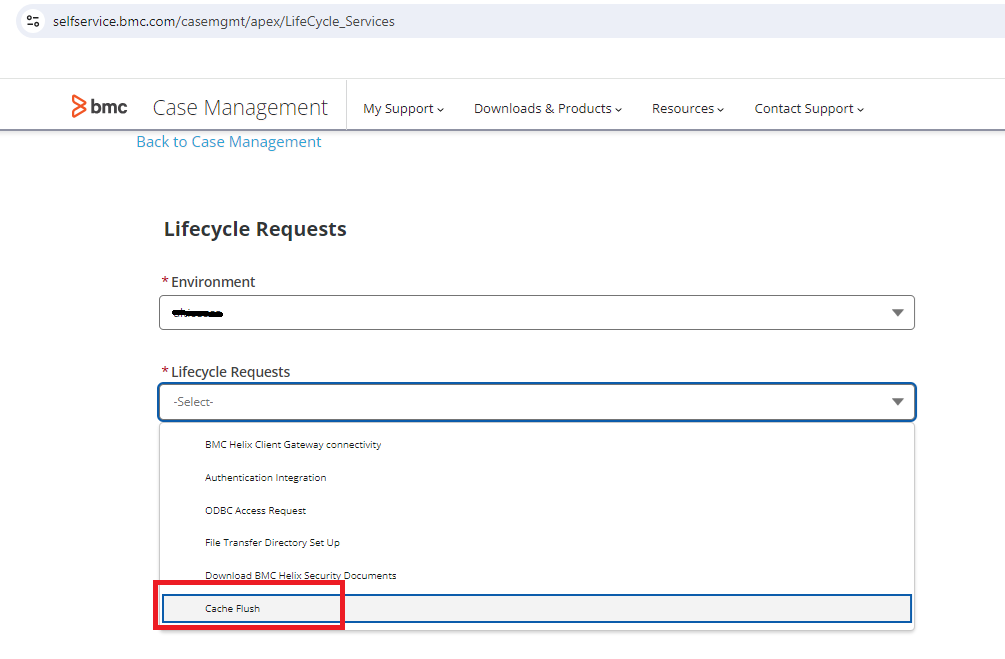Click the BMC logo
The image size is (1005, 659).
coord(100,107)
